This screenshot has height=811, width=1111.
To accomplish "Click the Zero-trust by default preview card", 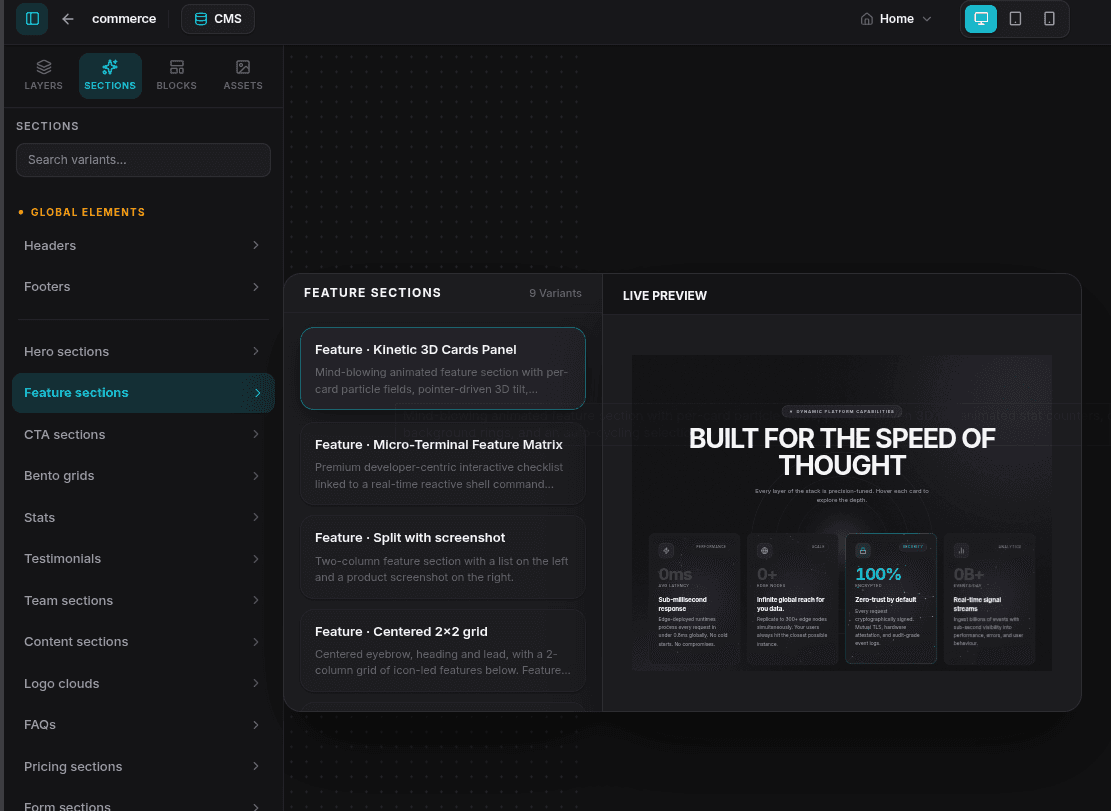I will pos(891,599).
